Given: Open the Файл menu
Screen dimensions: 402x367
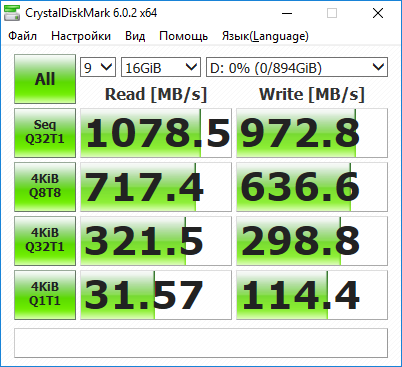Looking at the screenshot, I should click(x=22, y=36).
